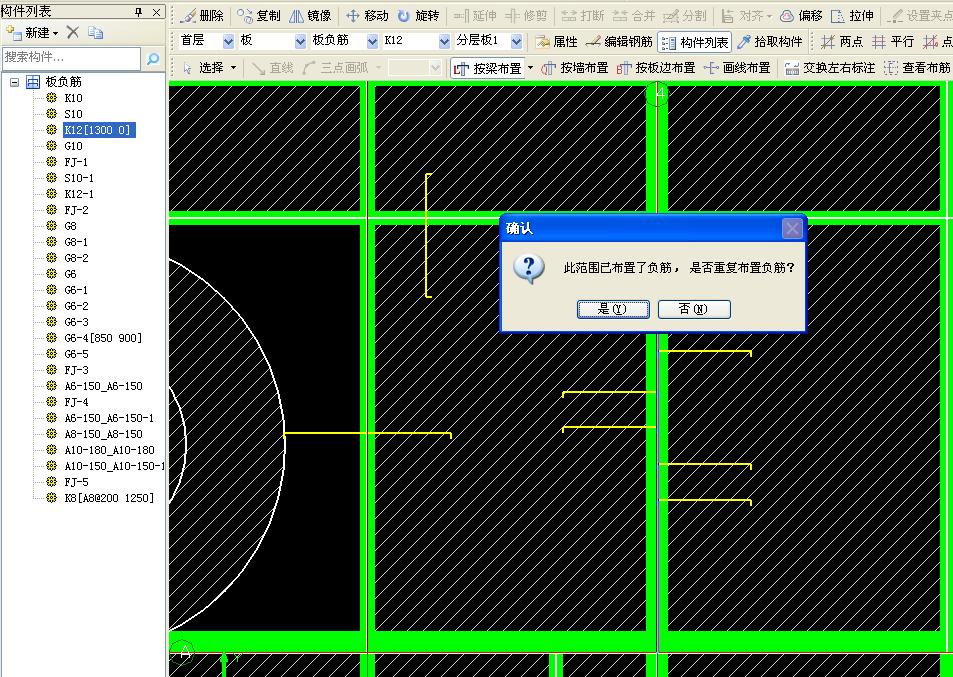The image size is (953, 677).
Task: Click 否(N) in the confirm dialog
Action: (694, 310)
